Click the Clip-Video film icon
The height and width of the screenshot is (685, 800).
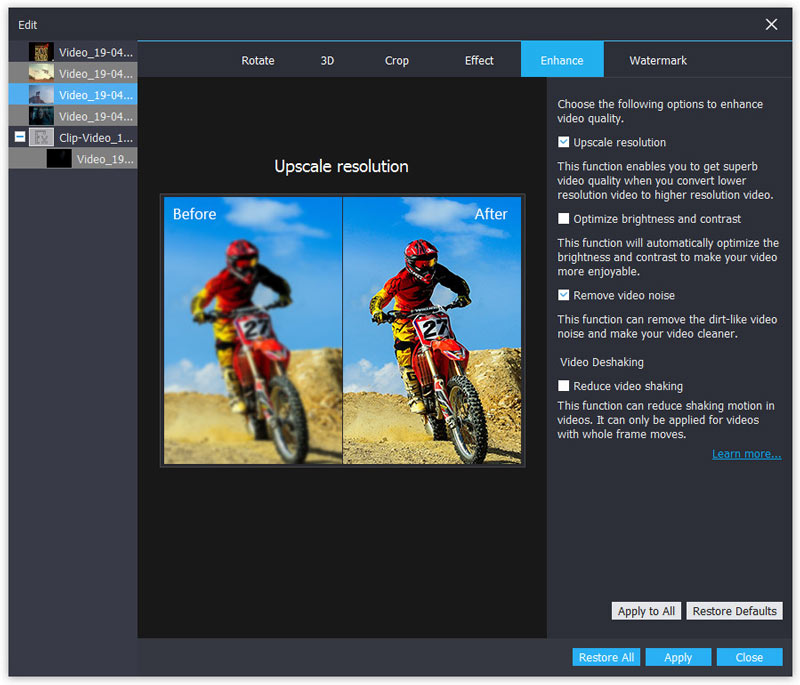(x=41, y=137)
